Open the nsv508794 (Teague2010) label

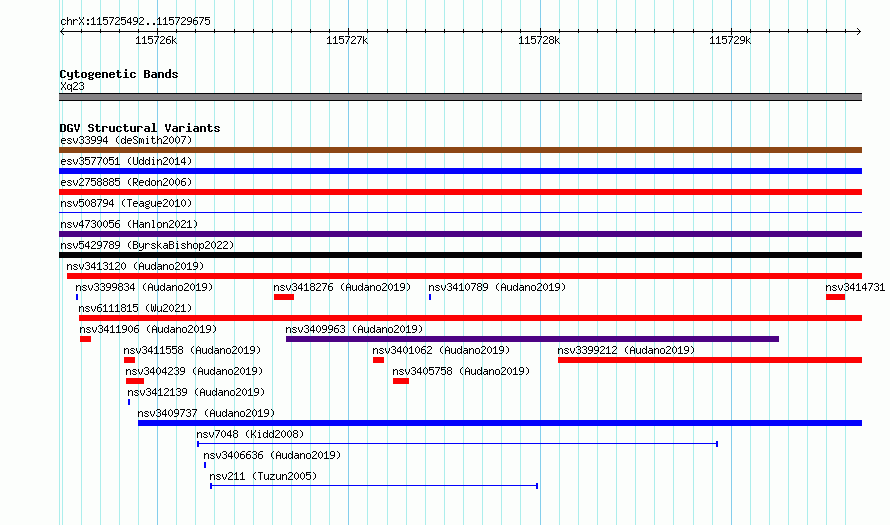[x=126, y=203]
